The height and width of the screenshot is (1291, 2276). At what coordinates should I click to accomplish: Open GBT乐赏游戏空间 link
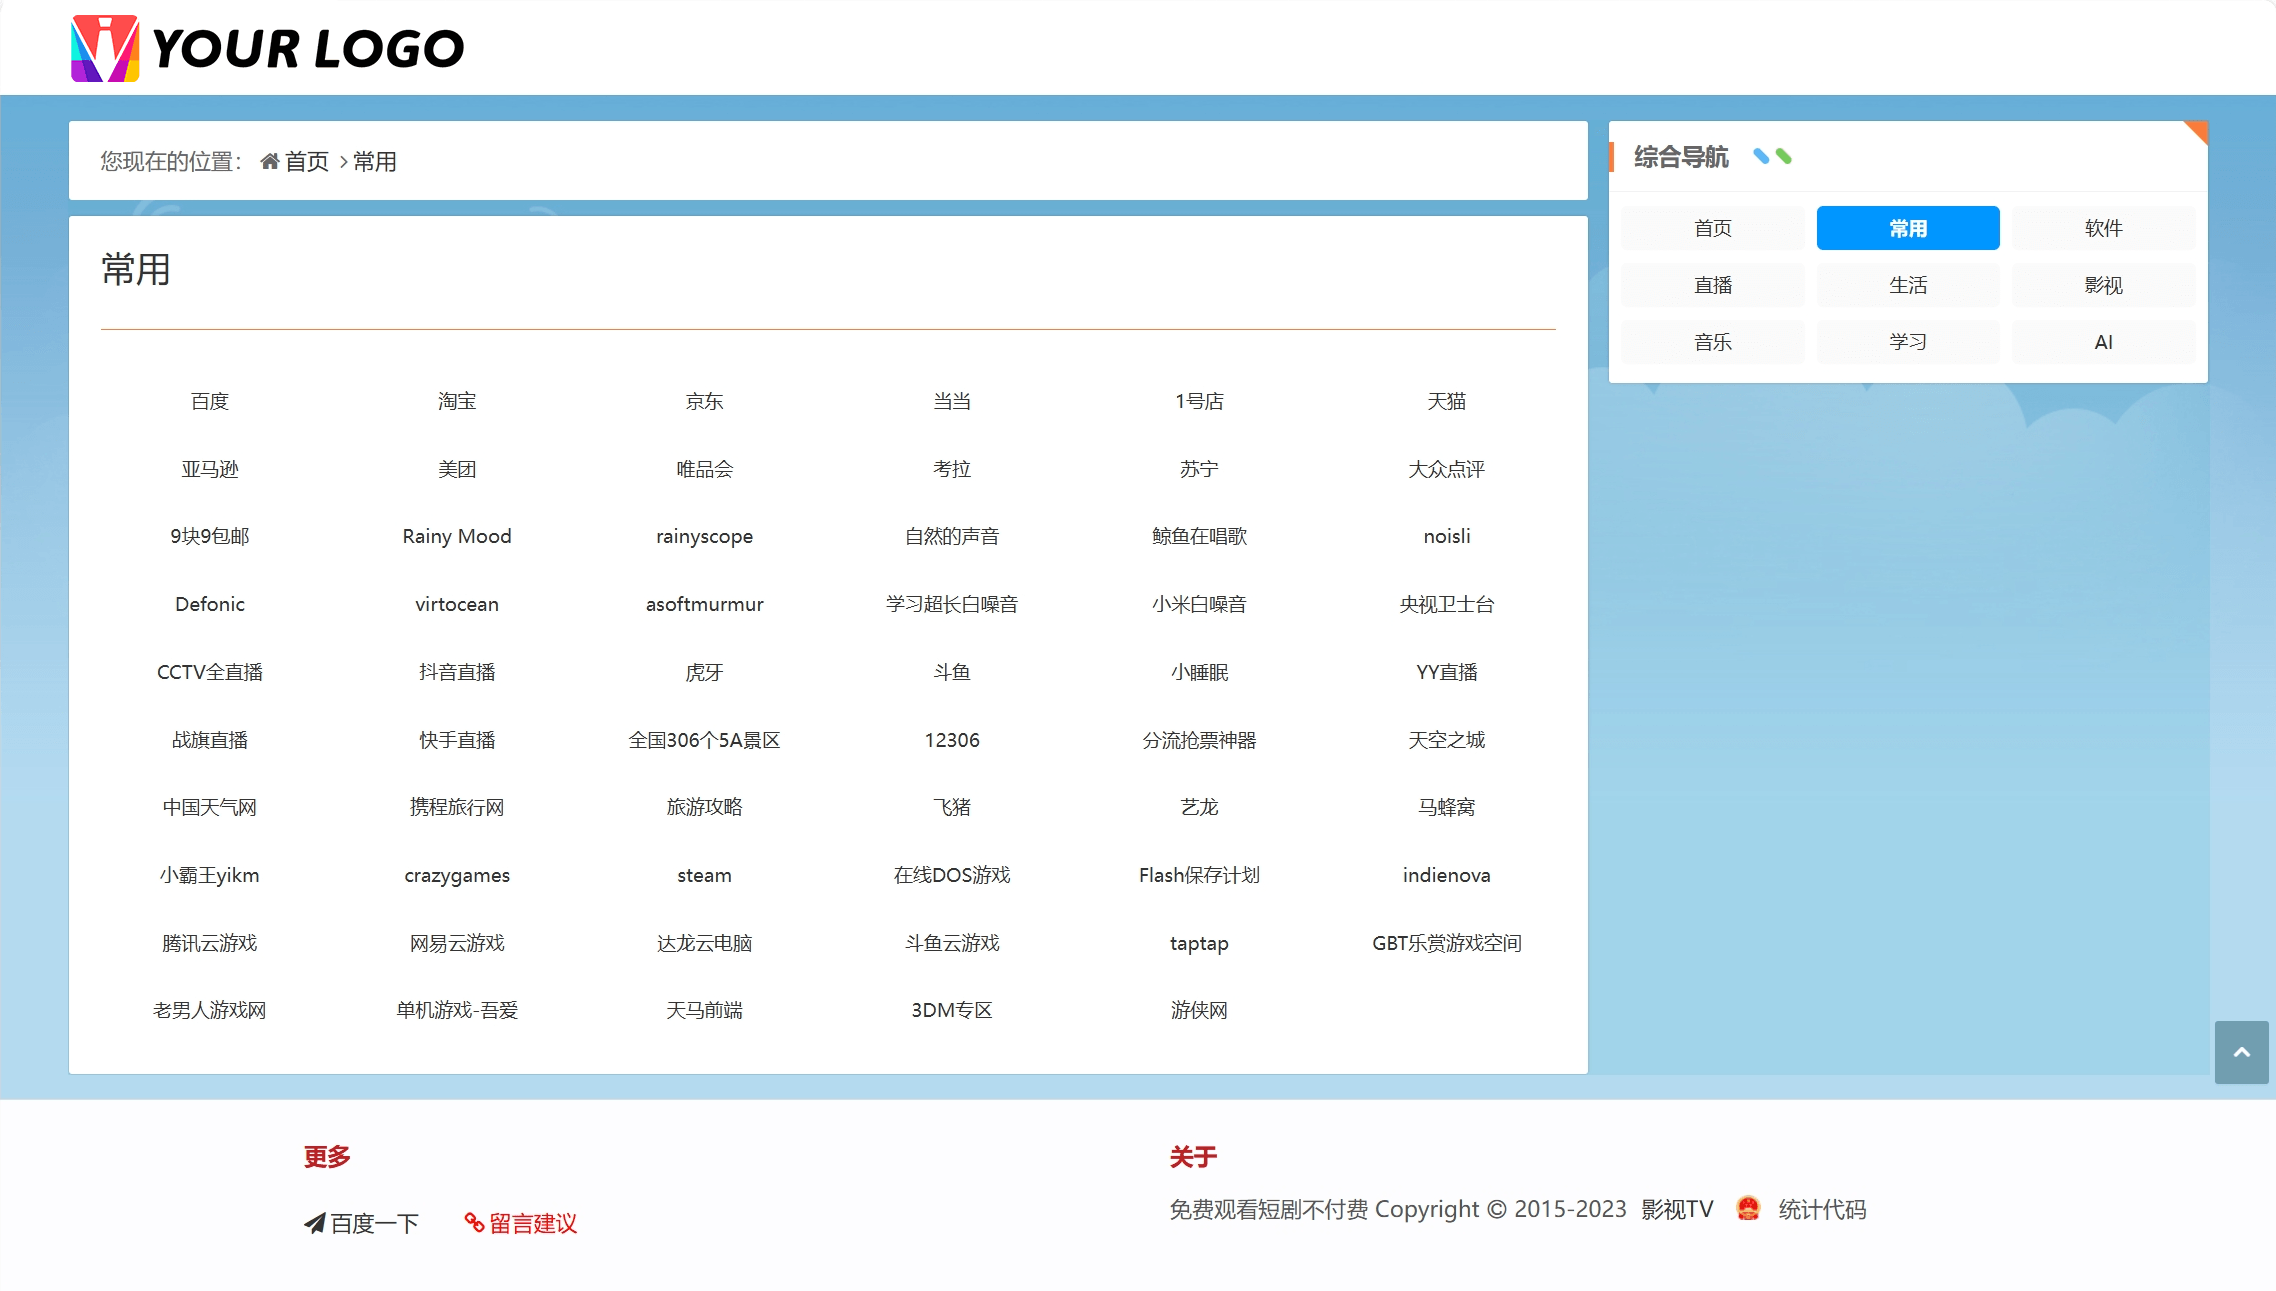1446,943
